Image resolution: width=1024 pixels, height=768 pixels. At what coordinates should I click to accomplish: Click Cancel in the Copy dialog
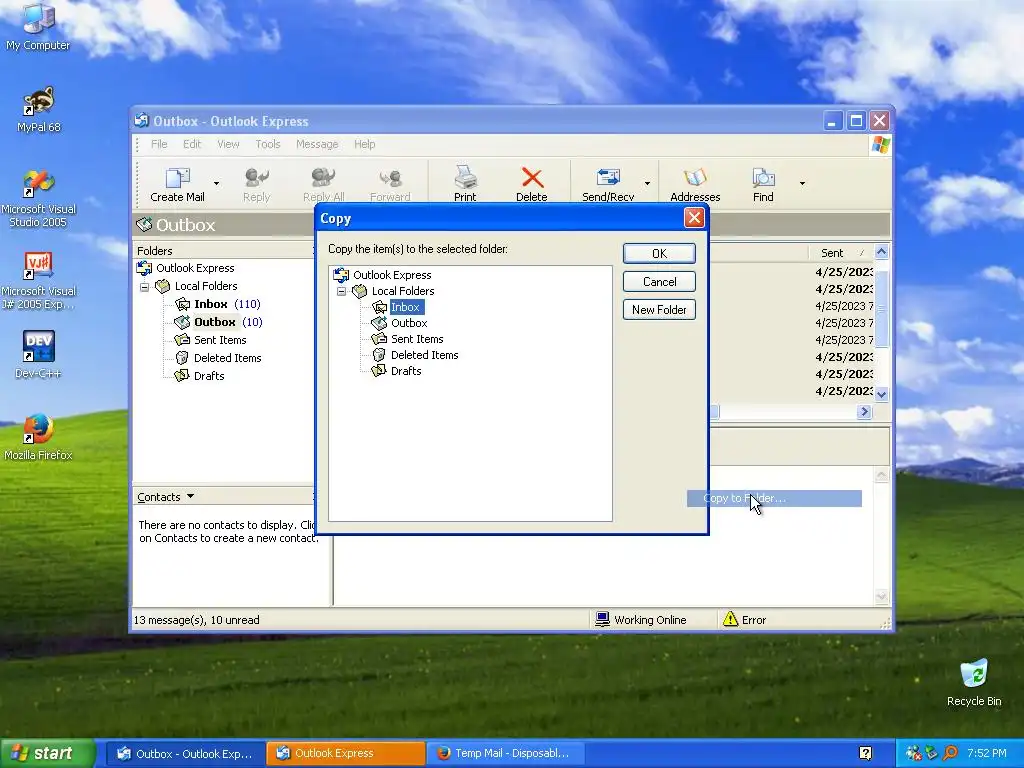tap(659, 281)
